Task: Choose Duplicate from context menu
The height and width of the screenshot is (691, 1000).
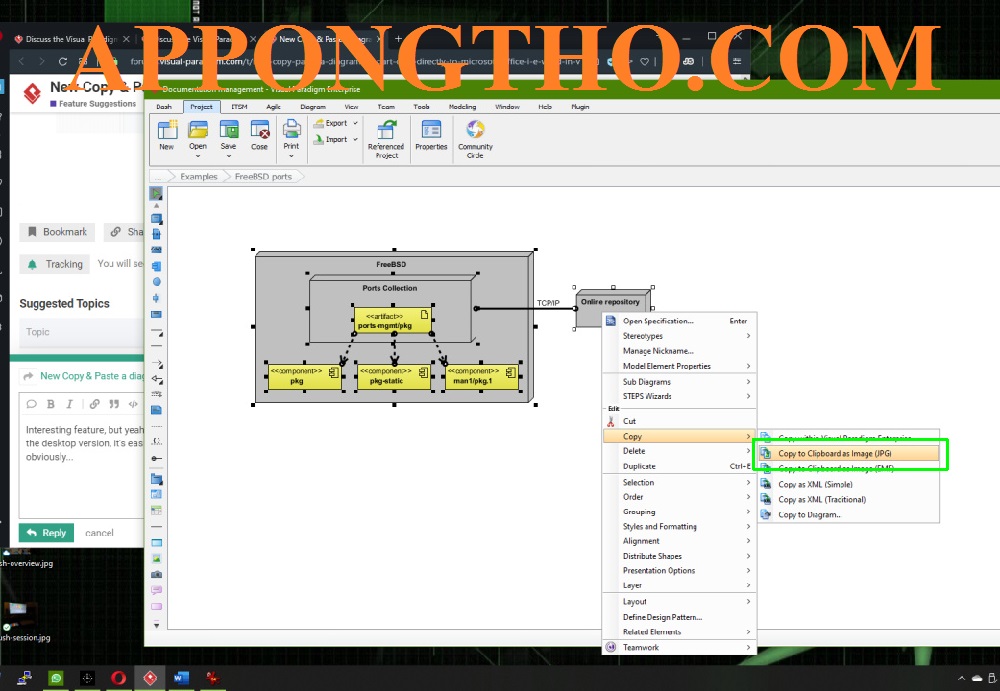Action: coord(680,466)
